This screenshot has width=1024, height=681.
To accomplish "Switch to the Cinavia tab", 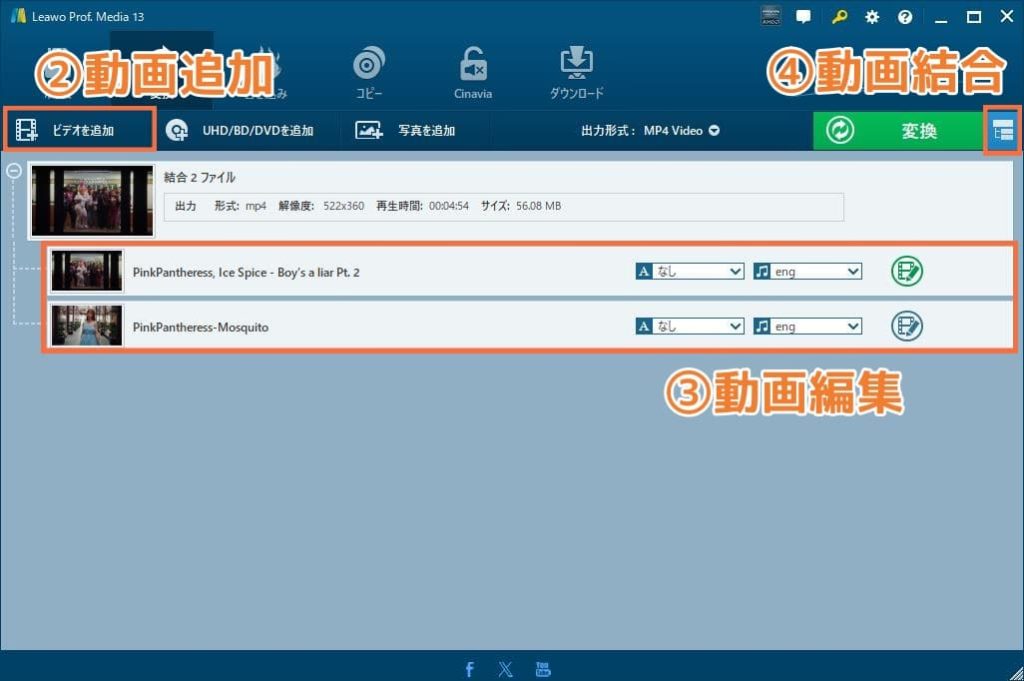I will (473, 75).
